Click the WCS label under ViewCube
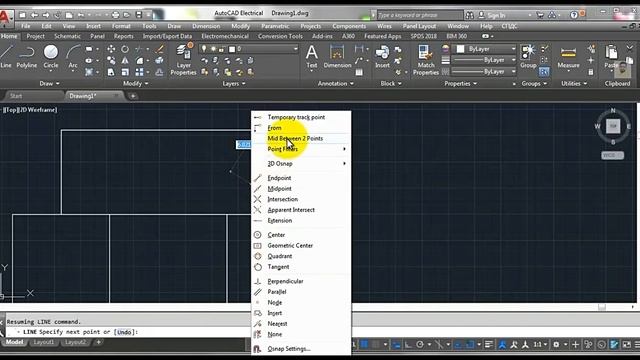Viewport: 640px width, 360px height. pyautogui.click(x=612, y=156)
